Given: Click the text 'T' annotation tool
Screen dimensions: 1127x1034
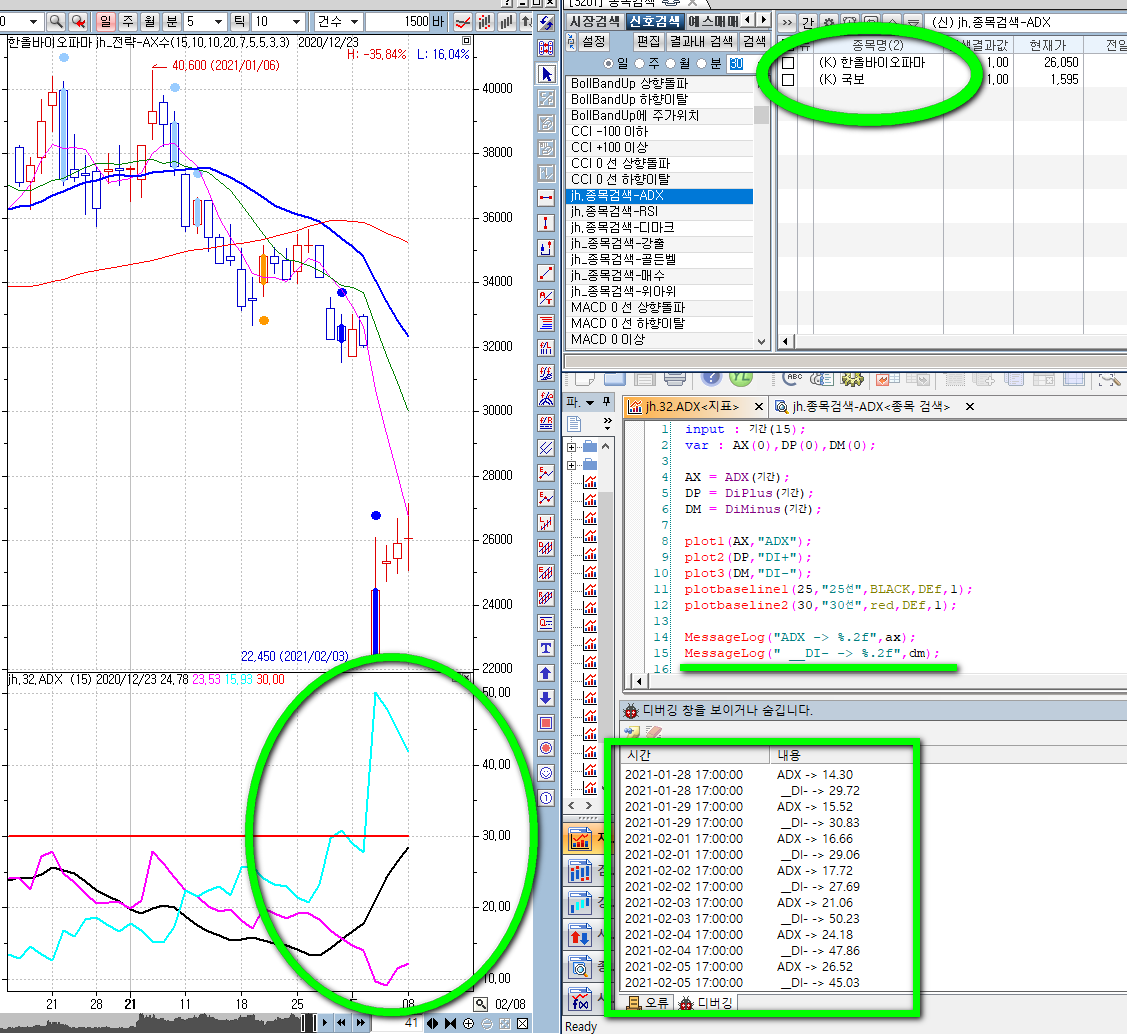Looking at the screenshot, I should tap(546, 648).
